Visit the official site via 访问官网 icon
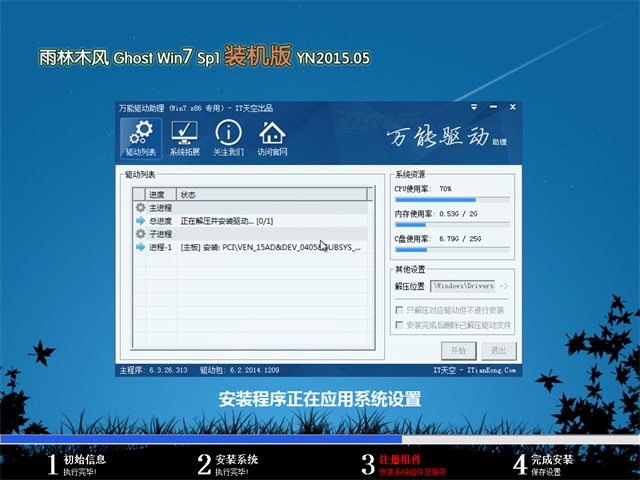This screenshot has width=640, height=480. 272,138
